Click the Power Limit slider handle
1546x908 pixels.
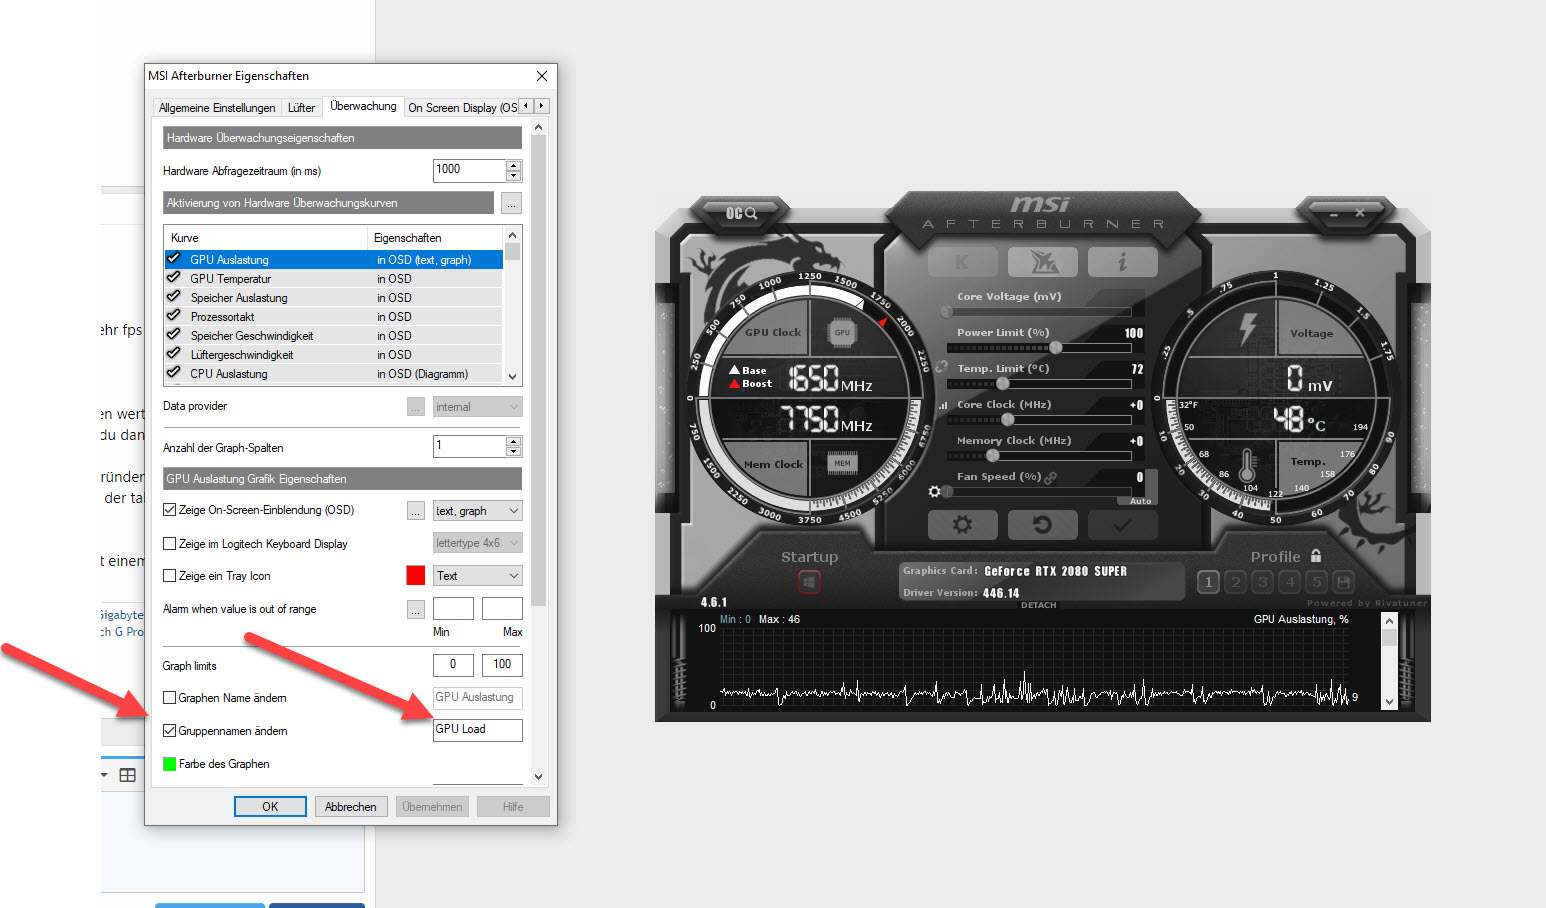pos(1055,348)
